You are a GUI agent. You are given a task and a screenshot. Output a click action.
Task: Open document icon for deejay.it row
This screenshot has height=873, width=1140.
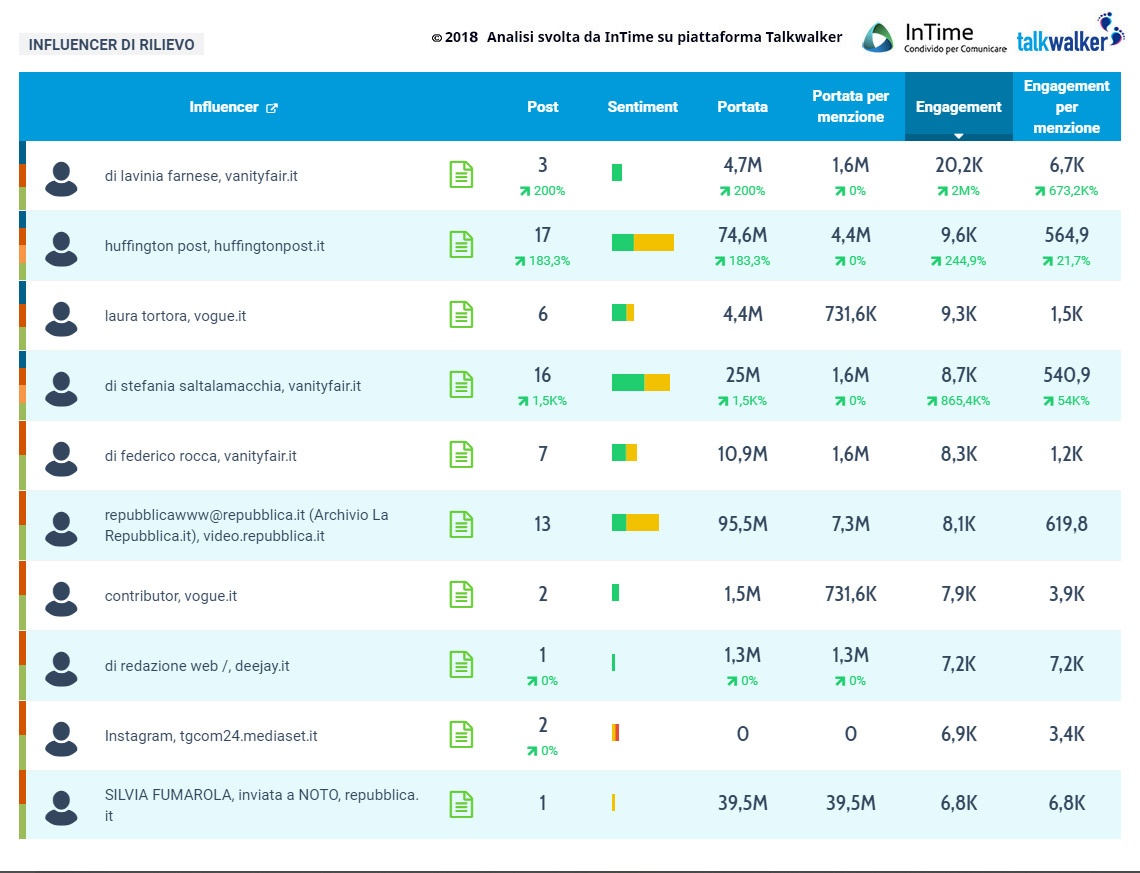[x=461, y=664]
